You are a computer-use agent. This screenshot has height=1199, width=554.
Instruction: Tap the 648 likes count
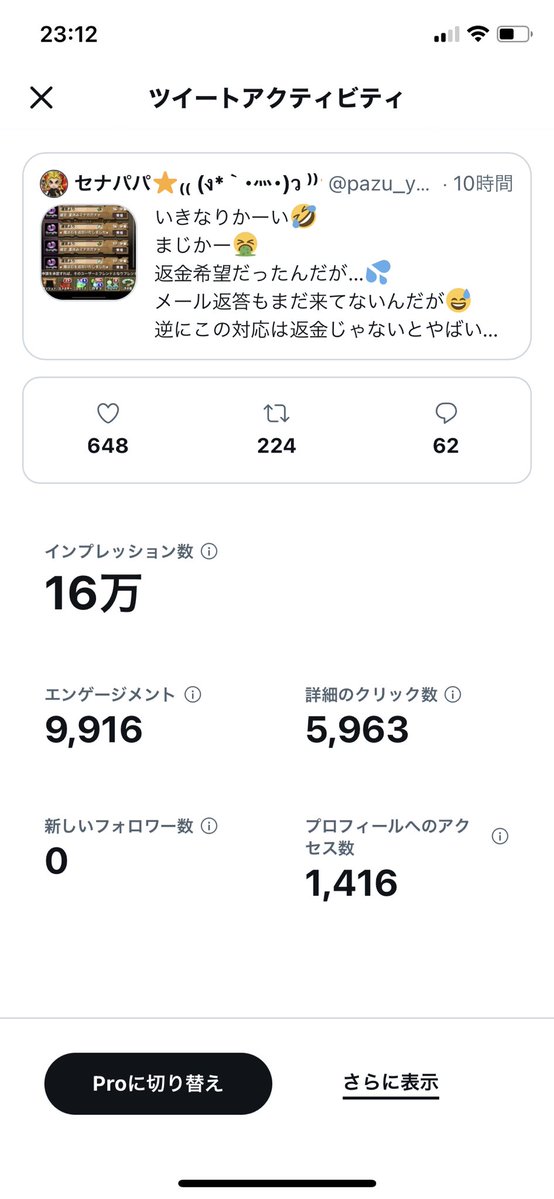108,446
